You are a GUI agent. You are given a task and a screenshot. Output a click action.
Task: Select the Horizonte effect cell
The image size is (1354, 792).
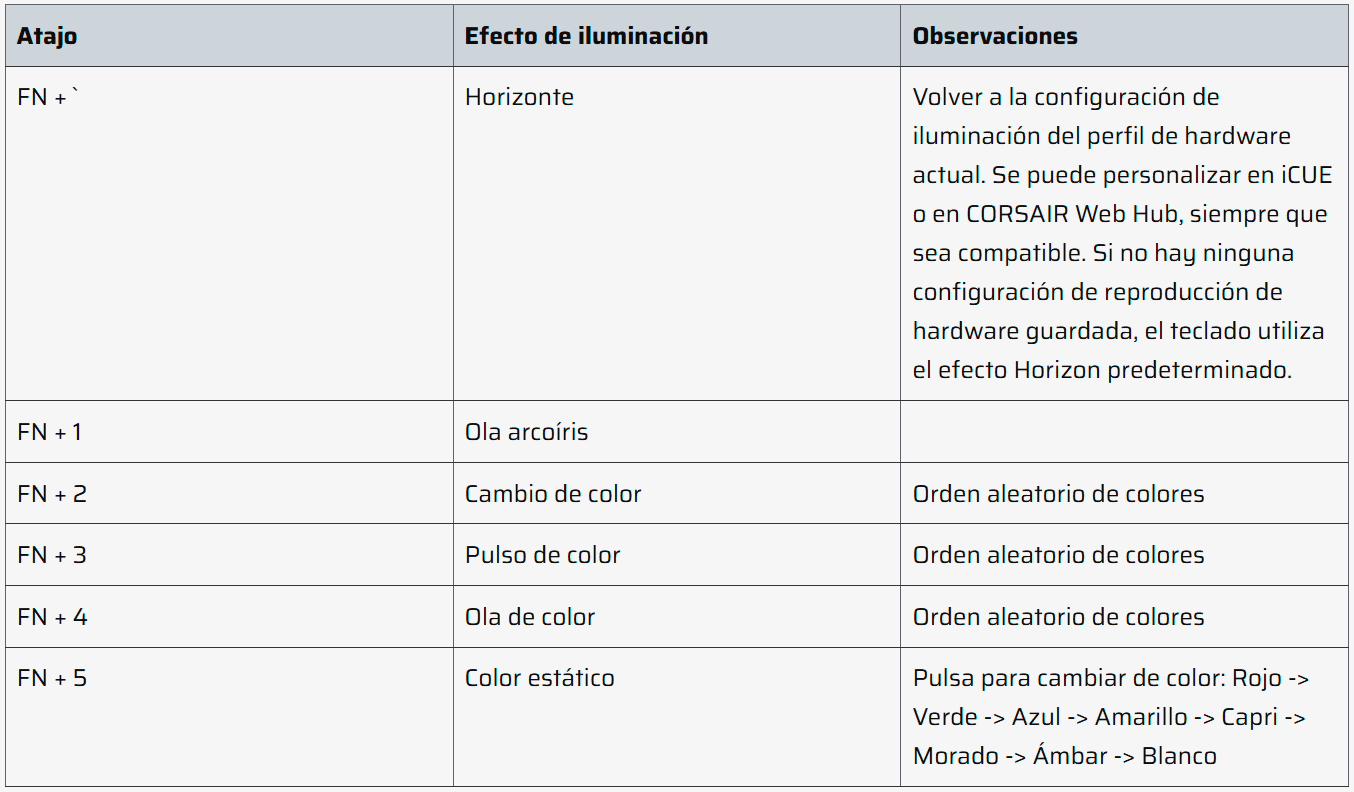click(676, 234)
